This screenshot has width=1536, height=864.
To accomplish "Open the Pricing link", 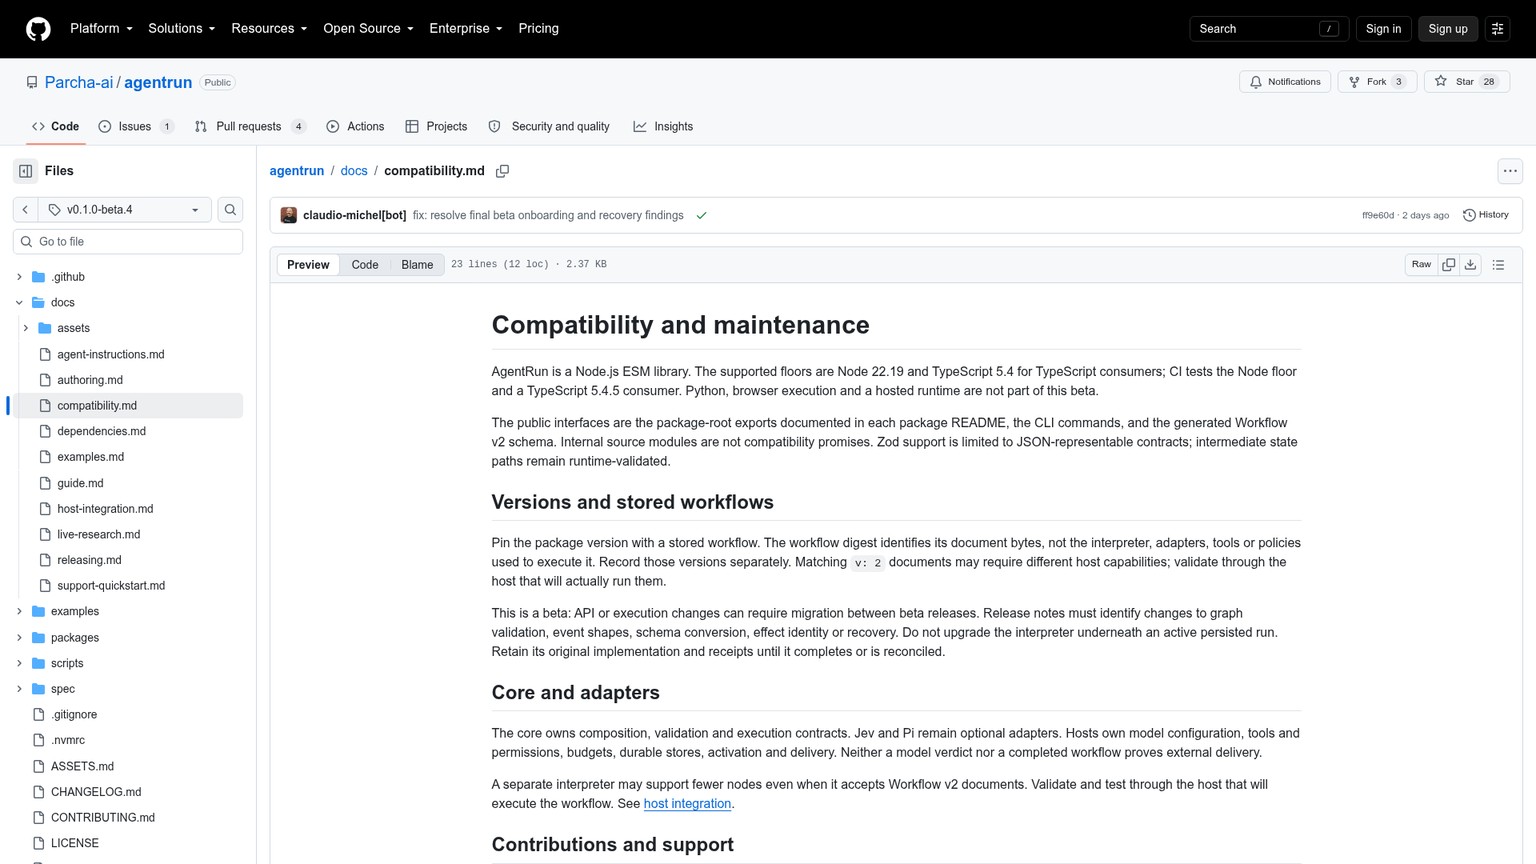I will click(x=538, y=29).
